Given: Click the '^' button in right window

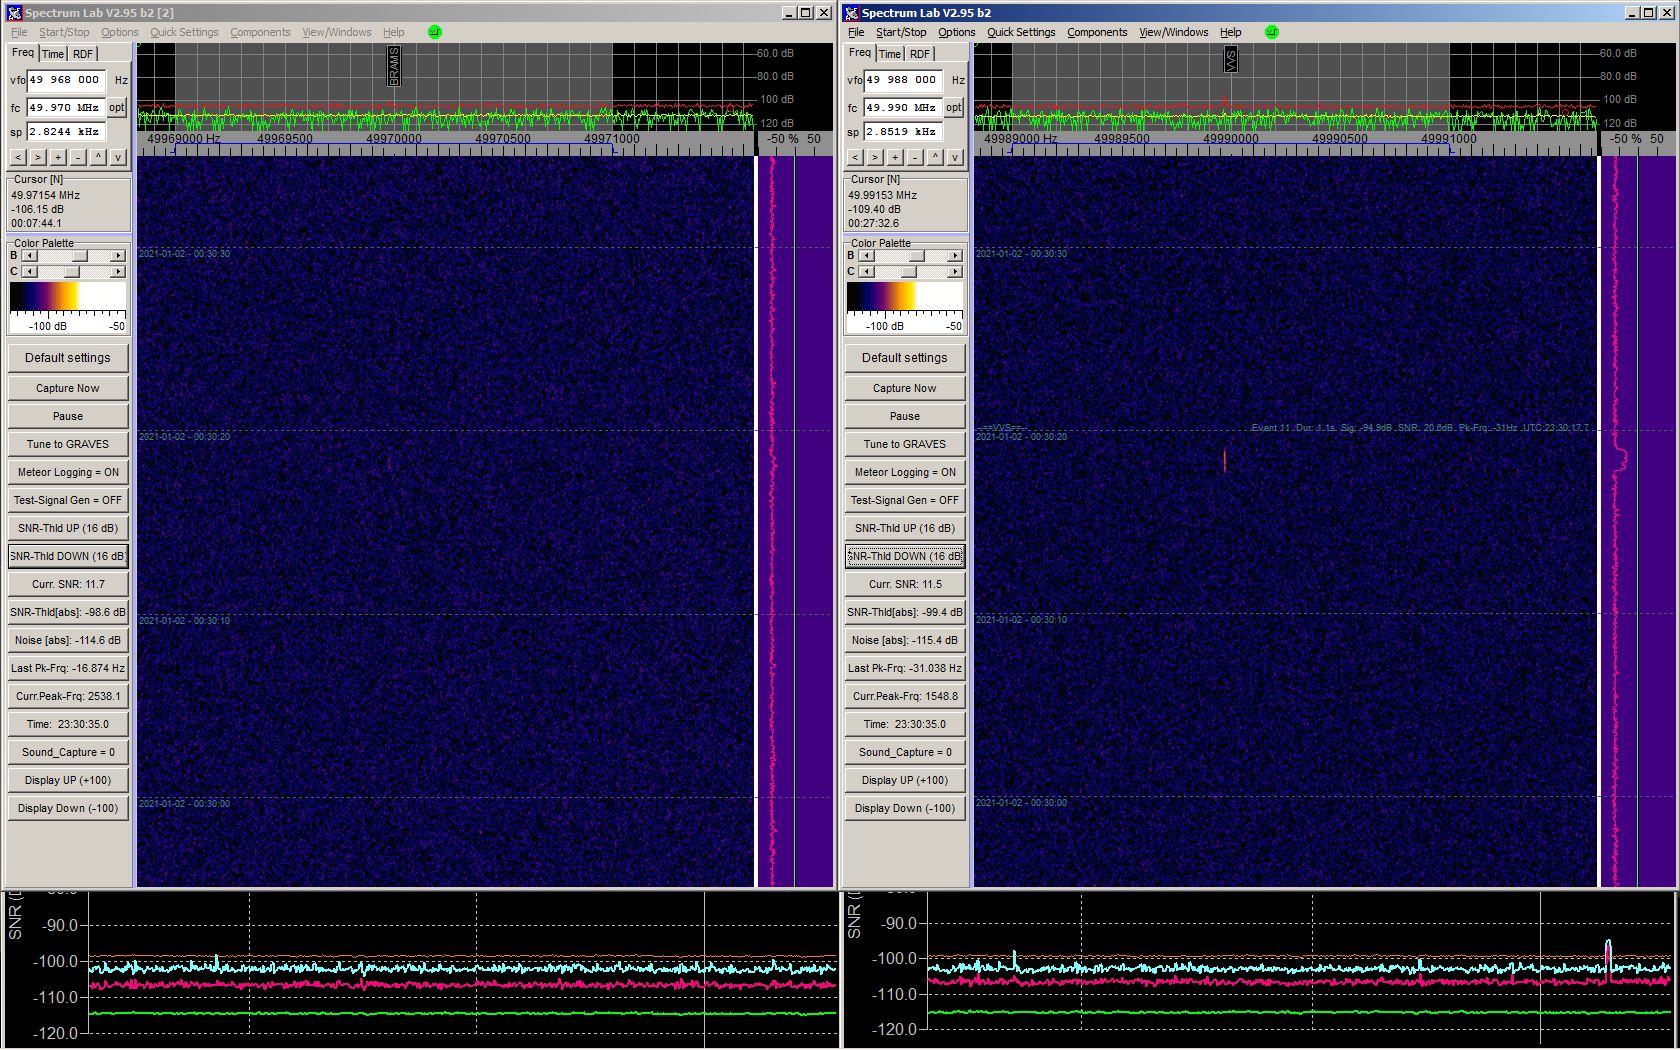Looking at the screenshot, I should (x=935, y=157).
